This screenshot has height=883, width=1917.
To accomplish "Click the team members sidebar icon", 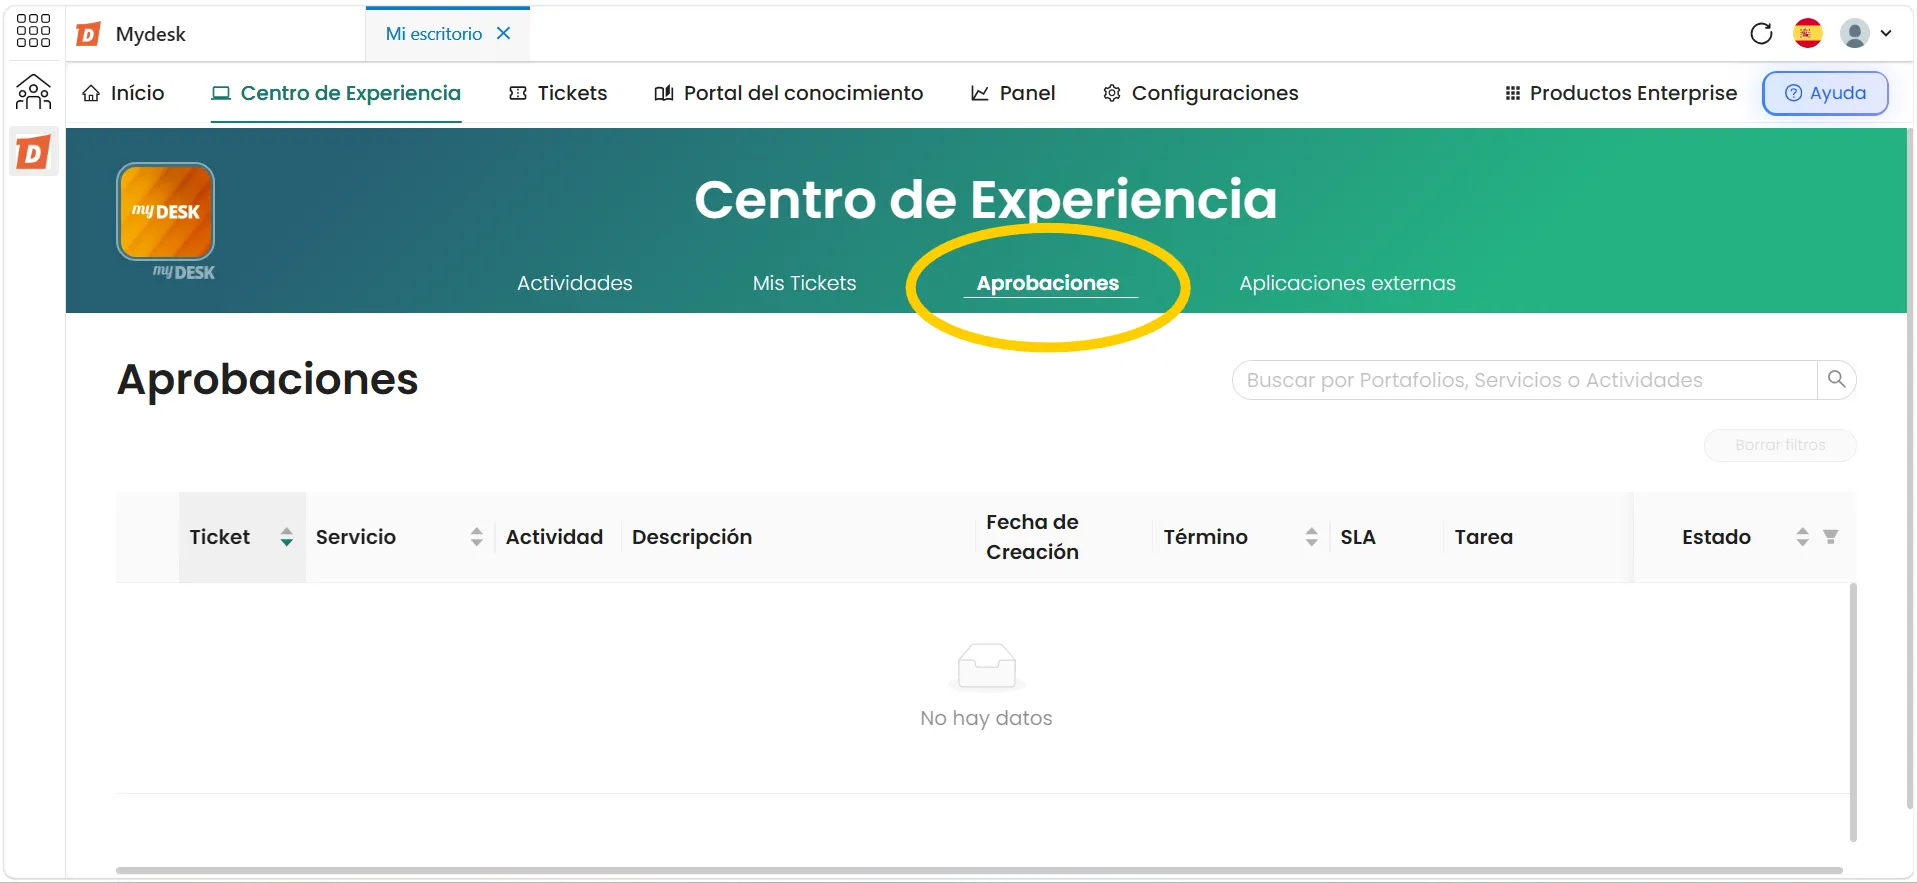I will click(33, 93).
